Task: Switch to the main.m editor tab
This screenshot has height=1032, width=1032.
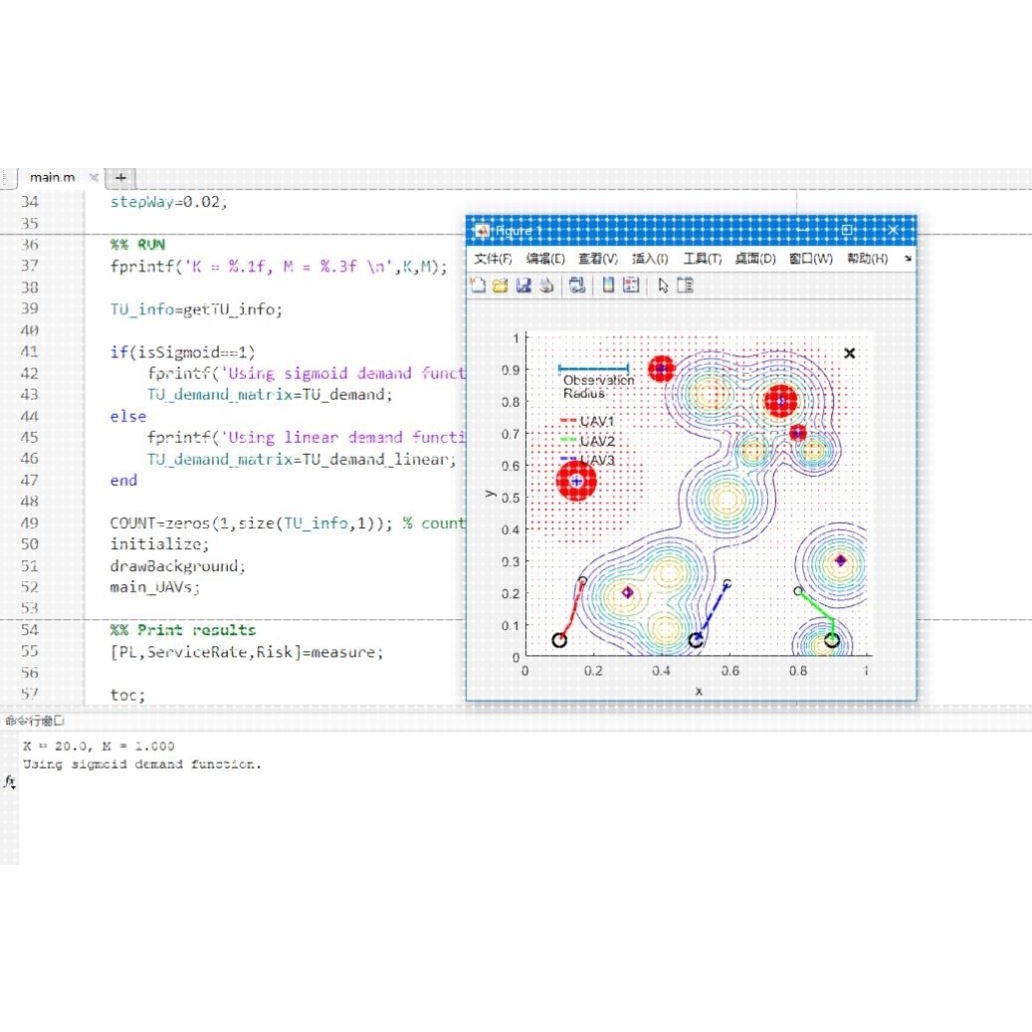Action: (x=53, y=177)
